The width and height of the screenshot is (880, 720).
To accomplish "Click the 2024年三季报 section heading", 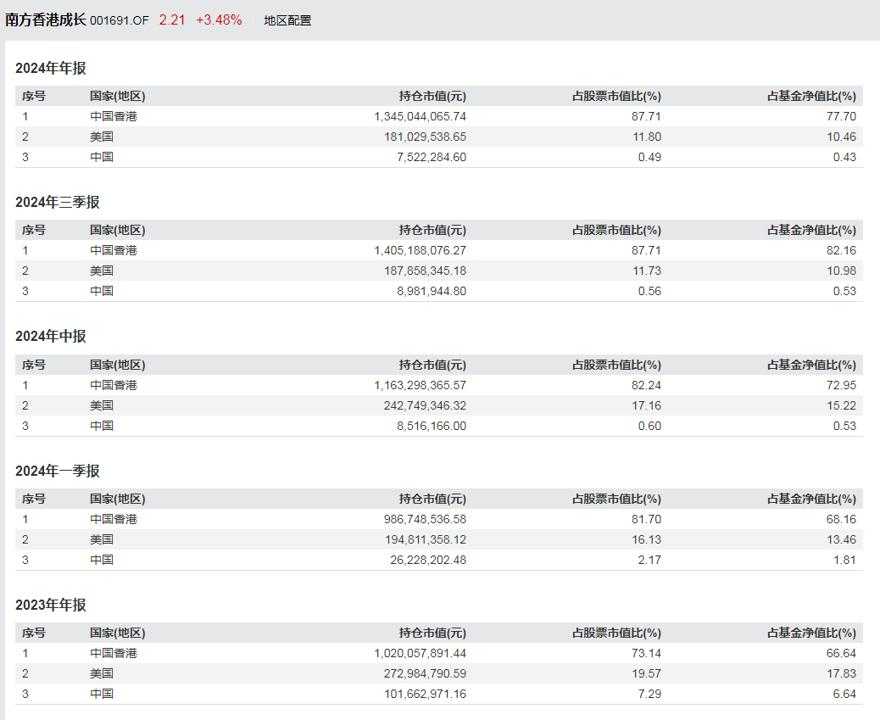I will (57, 203).
